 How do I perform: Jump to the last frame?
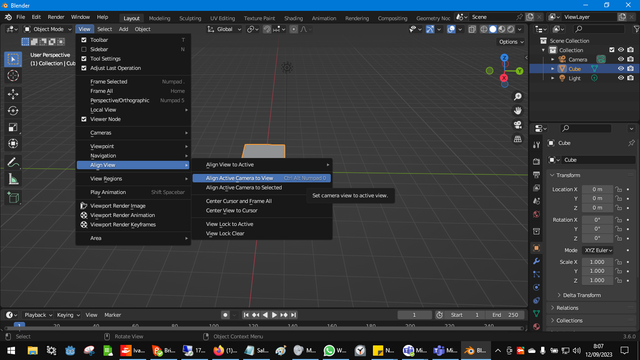pyautogui.click(x=293, y=315)
